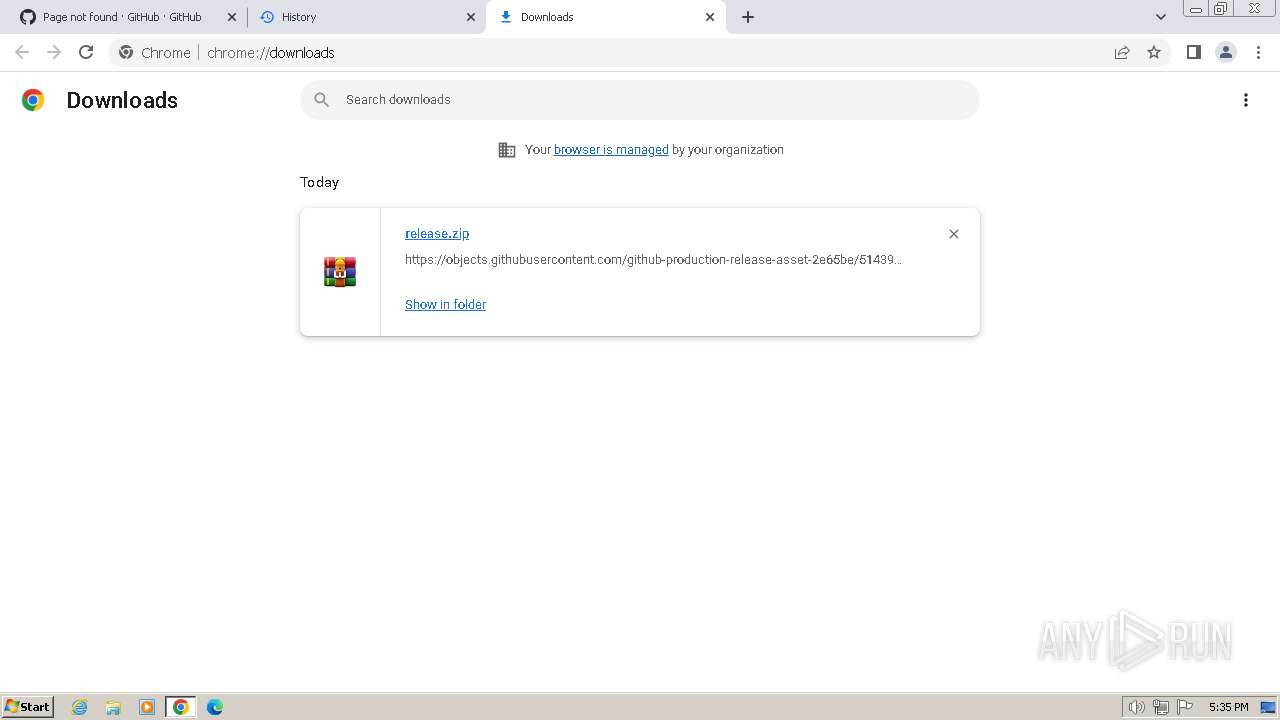
Task: Click the share page icon in address bar
Action: tap(1122, 52)
